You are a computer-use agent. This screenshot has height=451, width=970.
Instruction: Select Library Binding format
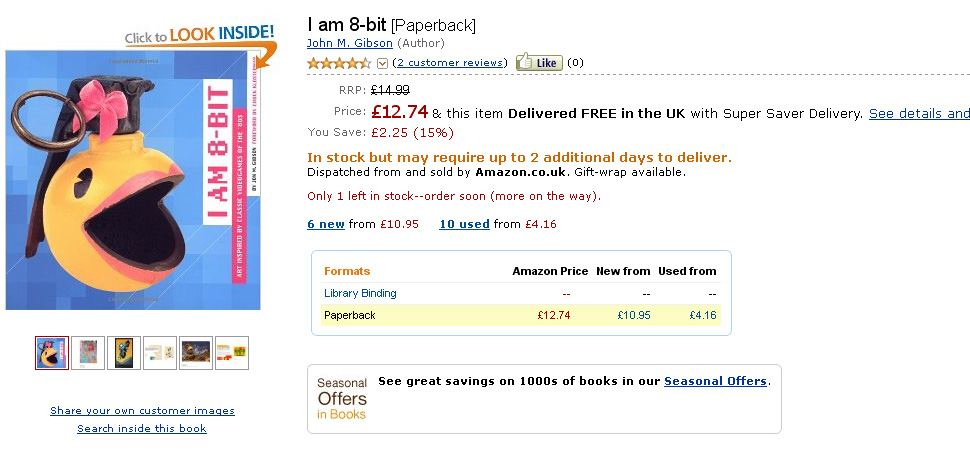click(x=360, y=293)
